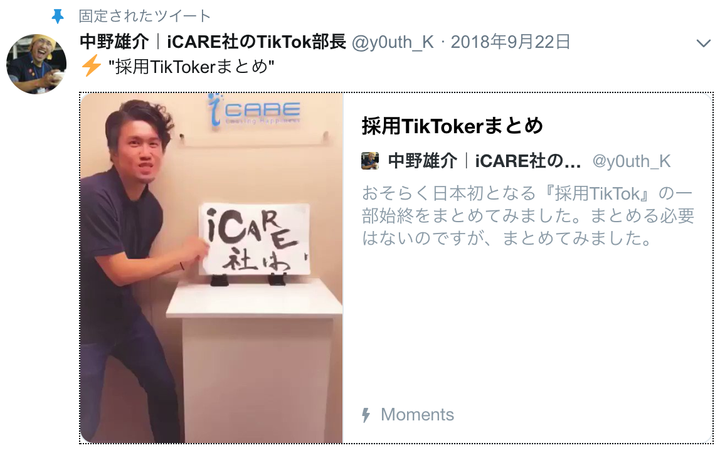Click the tweet text "採用TikTokerまとめ"
The height and width of the screenshot is (452, 720).
click(191, 67)
